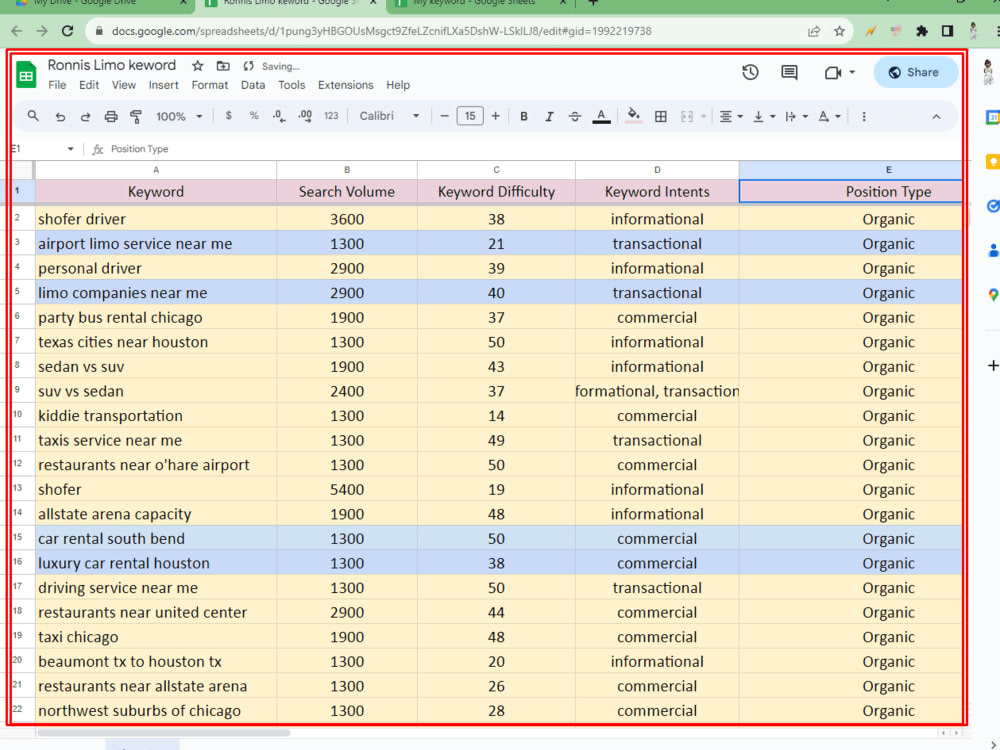Click the Share button
This screenshot has height=750, width=1000.
(x=915, y=72)
